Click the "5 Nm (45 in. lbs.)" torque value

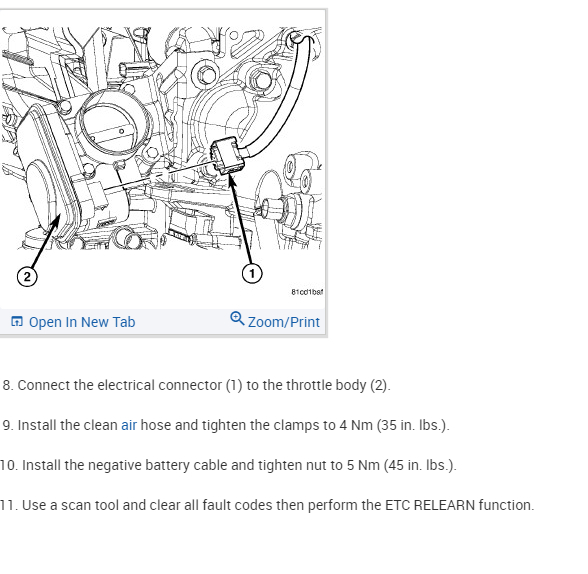click(401, 465)
